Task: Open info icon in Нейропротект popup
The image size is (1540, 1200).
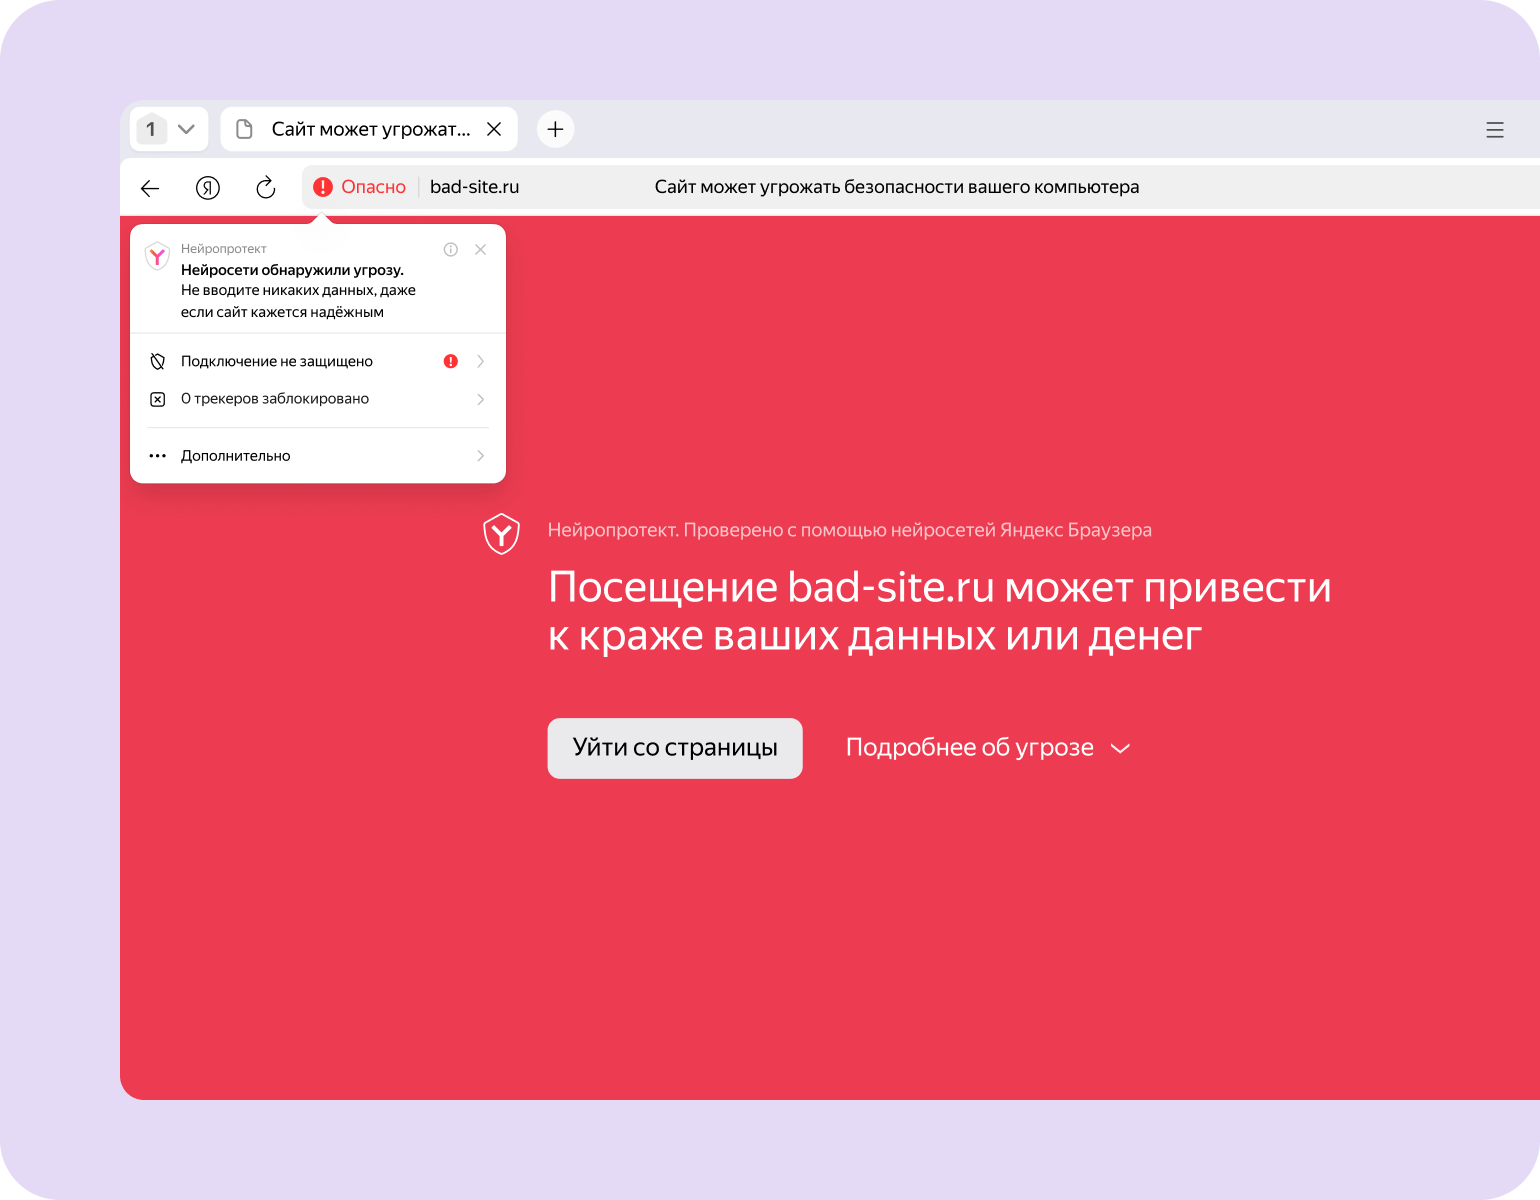Action: [451, 250]
